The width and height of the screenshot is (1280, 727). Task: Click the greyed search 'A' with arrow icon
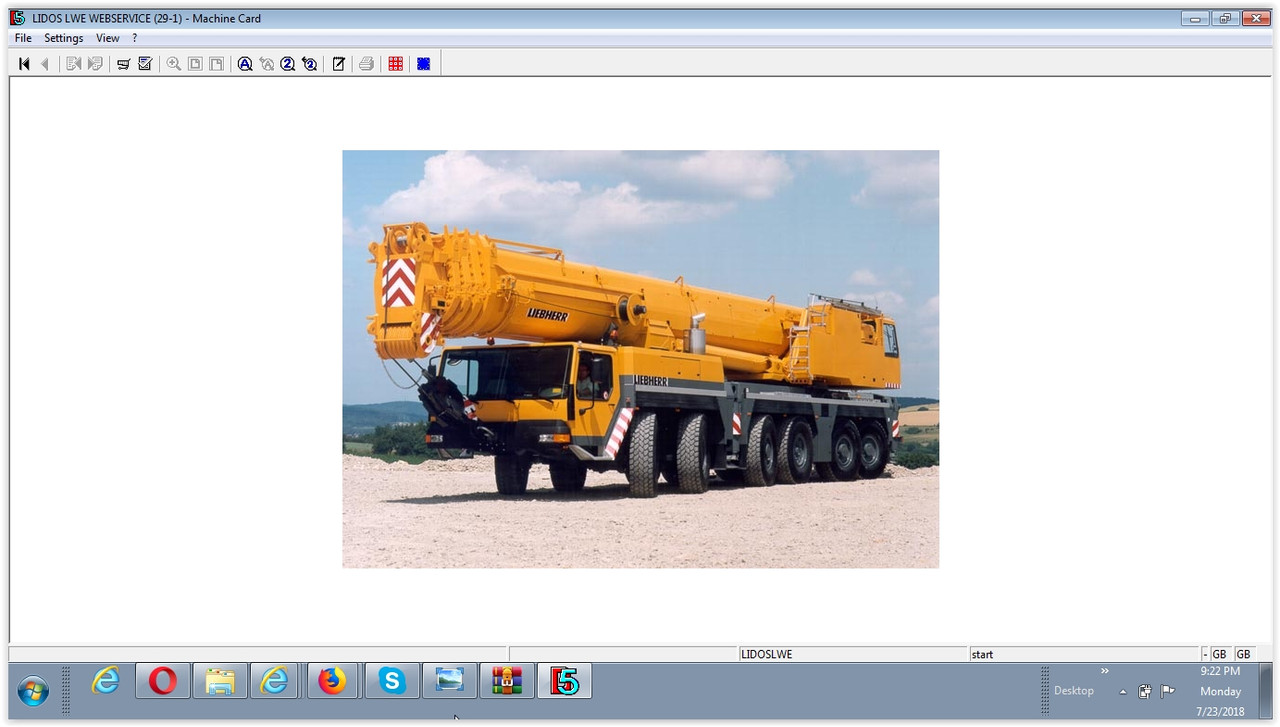[x=266, y=64]
